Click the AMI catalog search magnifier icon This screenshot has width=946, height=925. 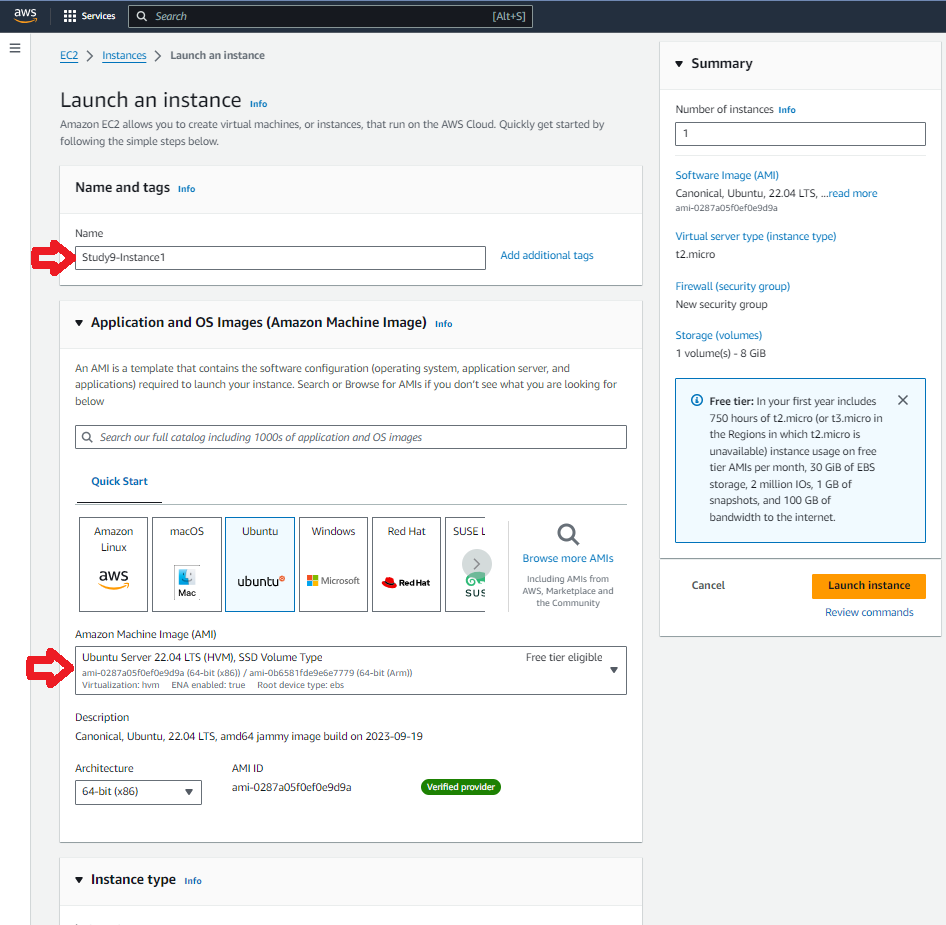click(87, 437)
